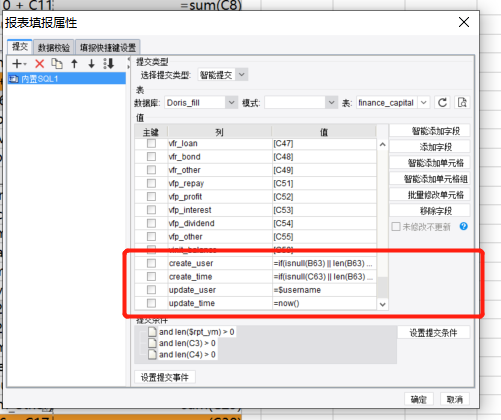Refresh the table list icon
501x420 pixels.
(x=442, y=102)
